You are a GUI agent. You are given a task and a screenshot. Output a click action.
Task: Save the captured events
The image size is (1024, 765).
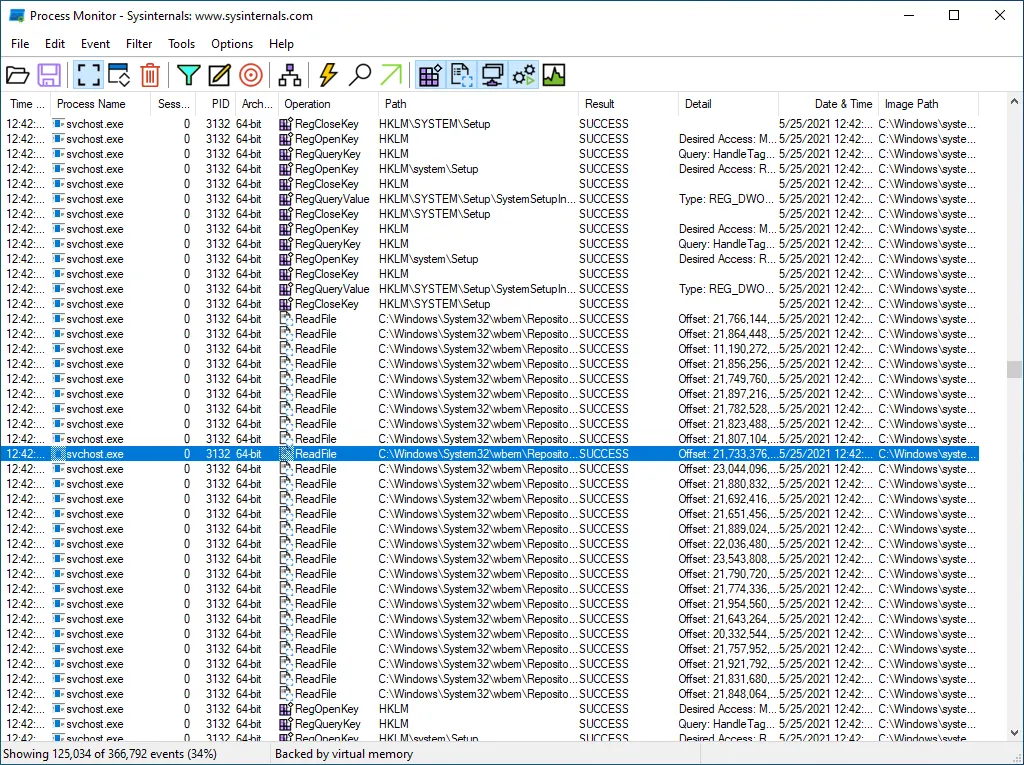pos(50,74)
